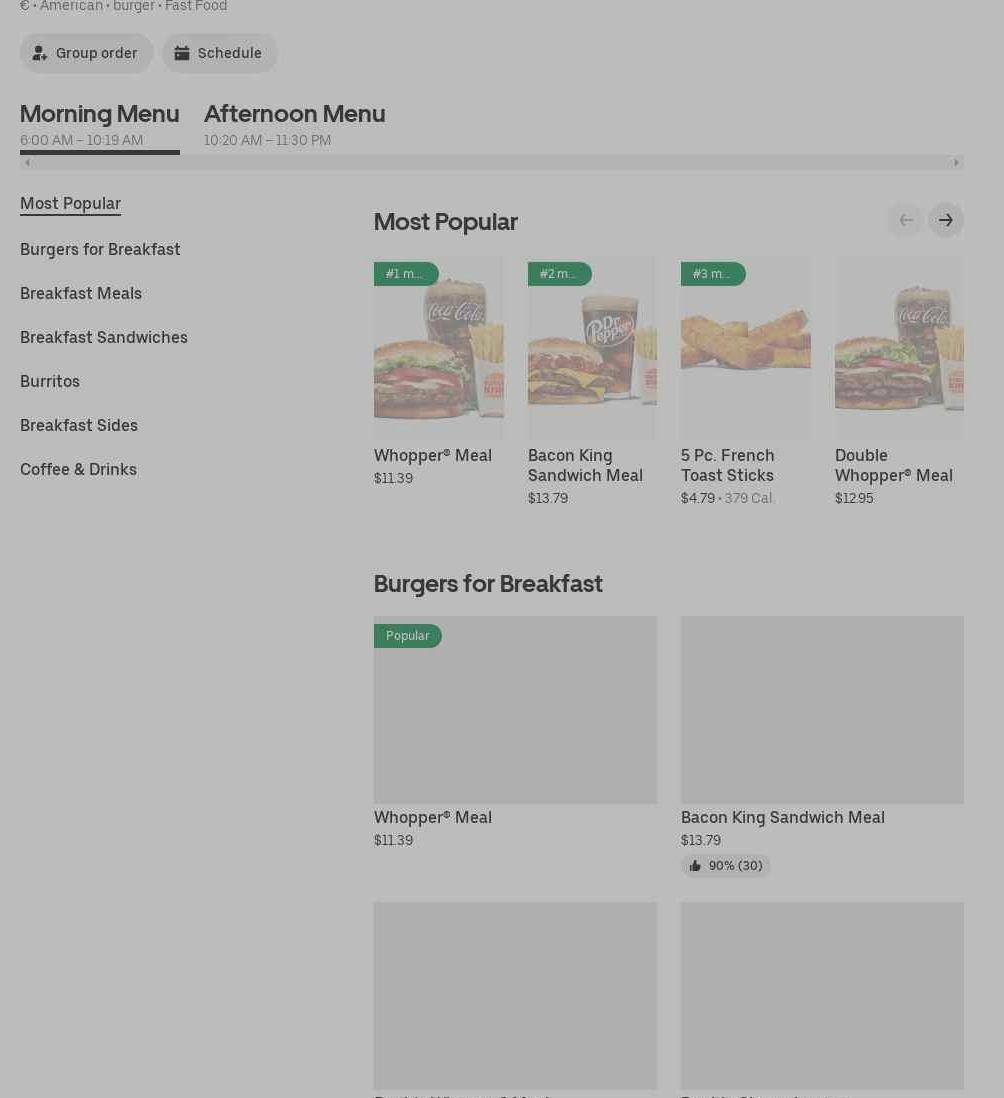Click the #1 most liked Whopper Meal image

438,348
